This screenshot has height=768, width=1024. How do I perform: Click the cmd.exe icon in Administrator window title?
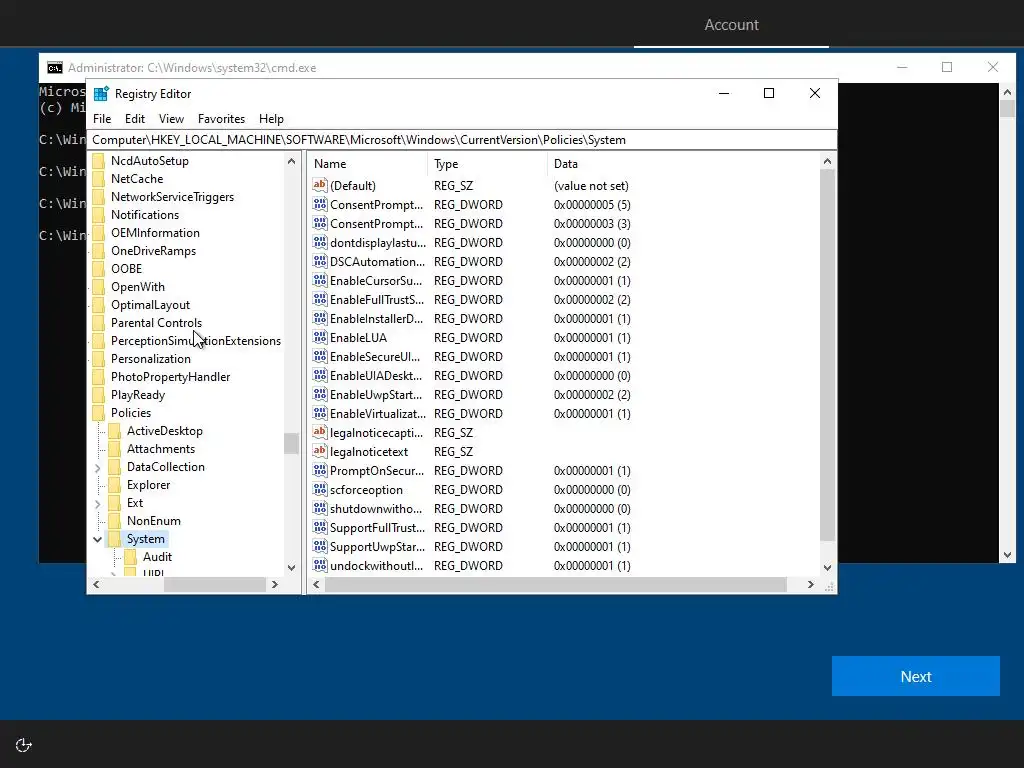click(x=55, y=68)
